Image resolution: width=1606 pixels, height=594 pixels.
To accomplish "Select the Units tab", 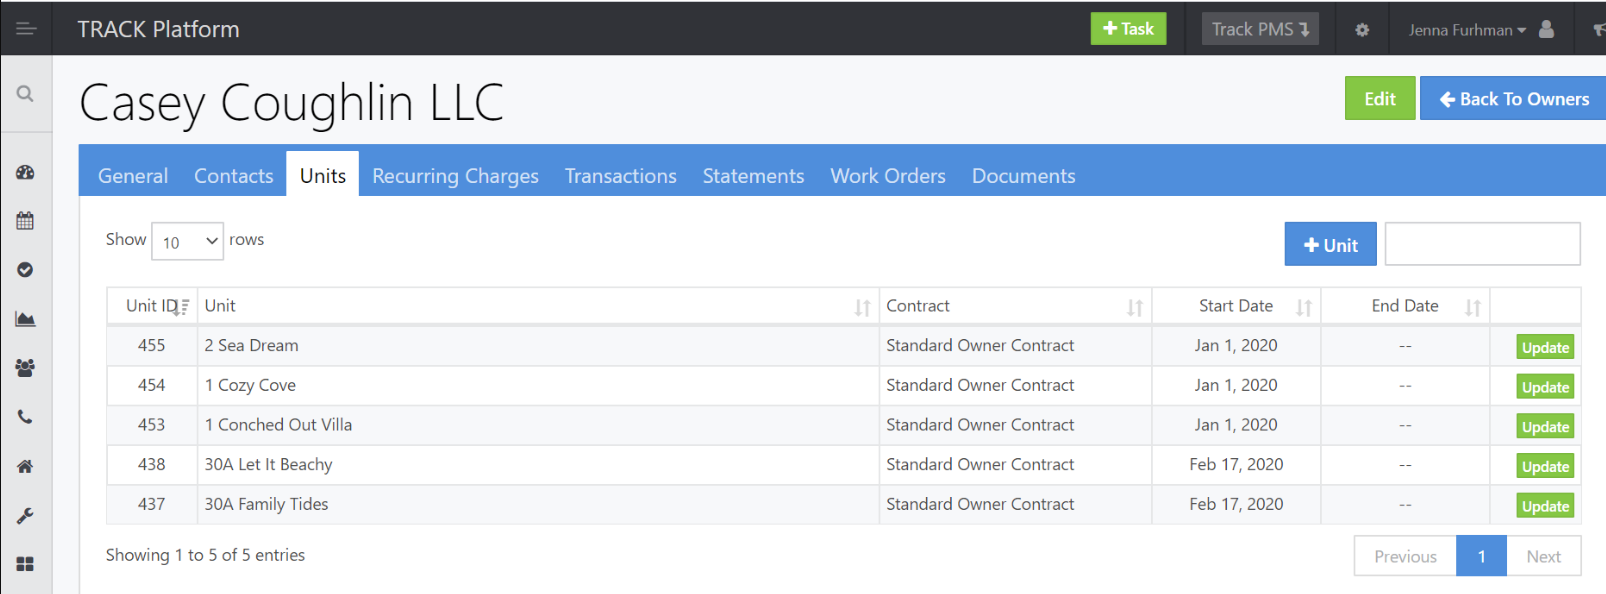I will coord(323,175).
